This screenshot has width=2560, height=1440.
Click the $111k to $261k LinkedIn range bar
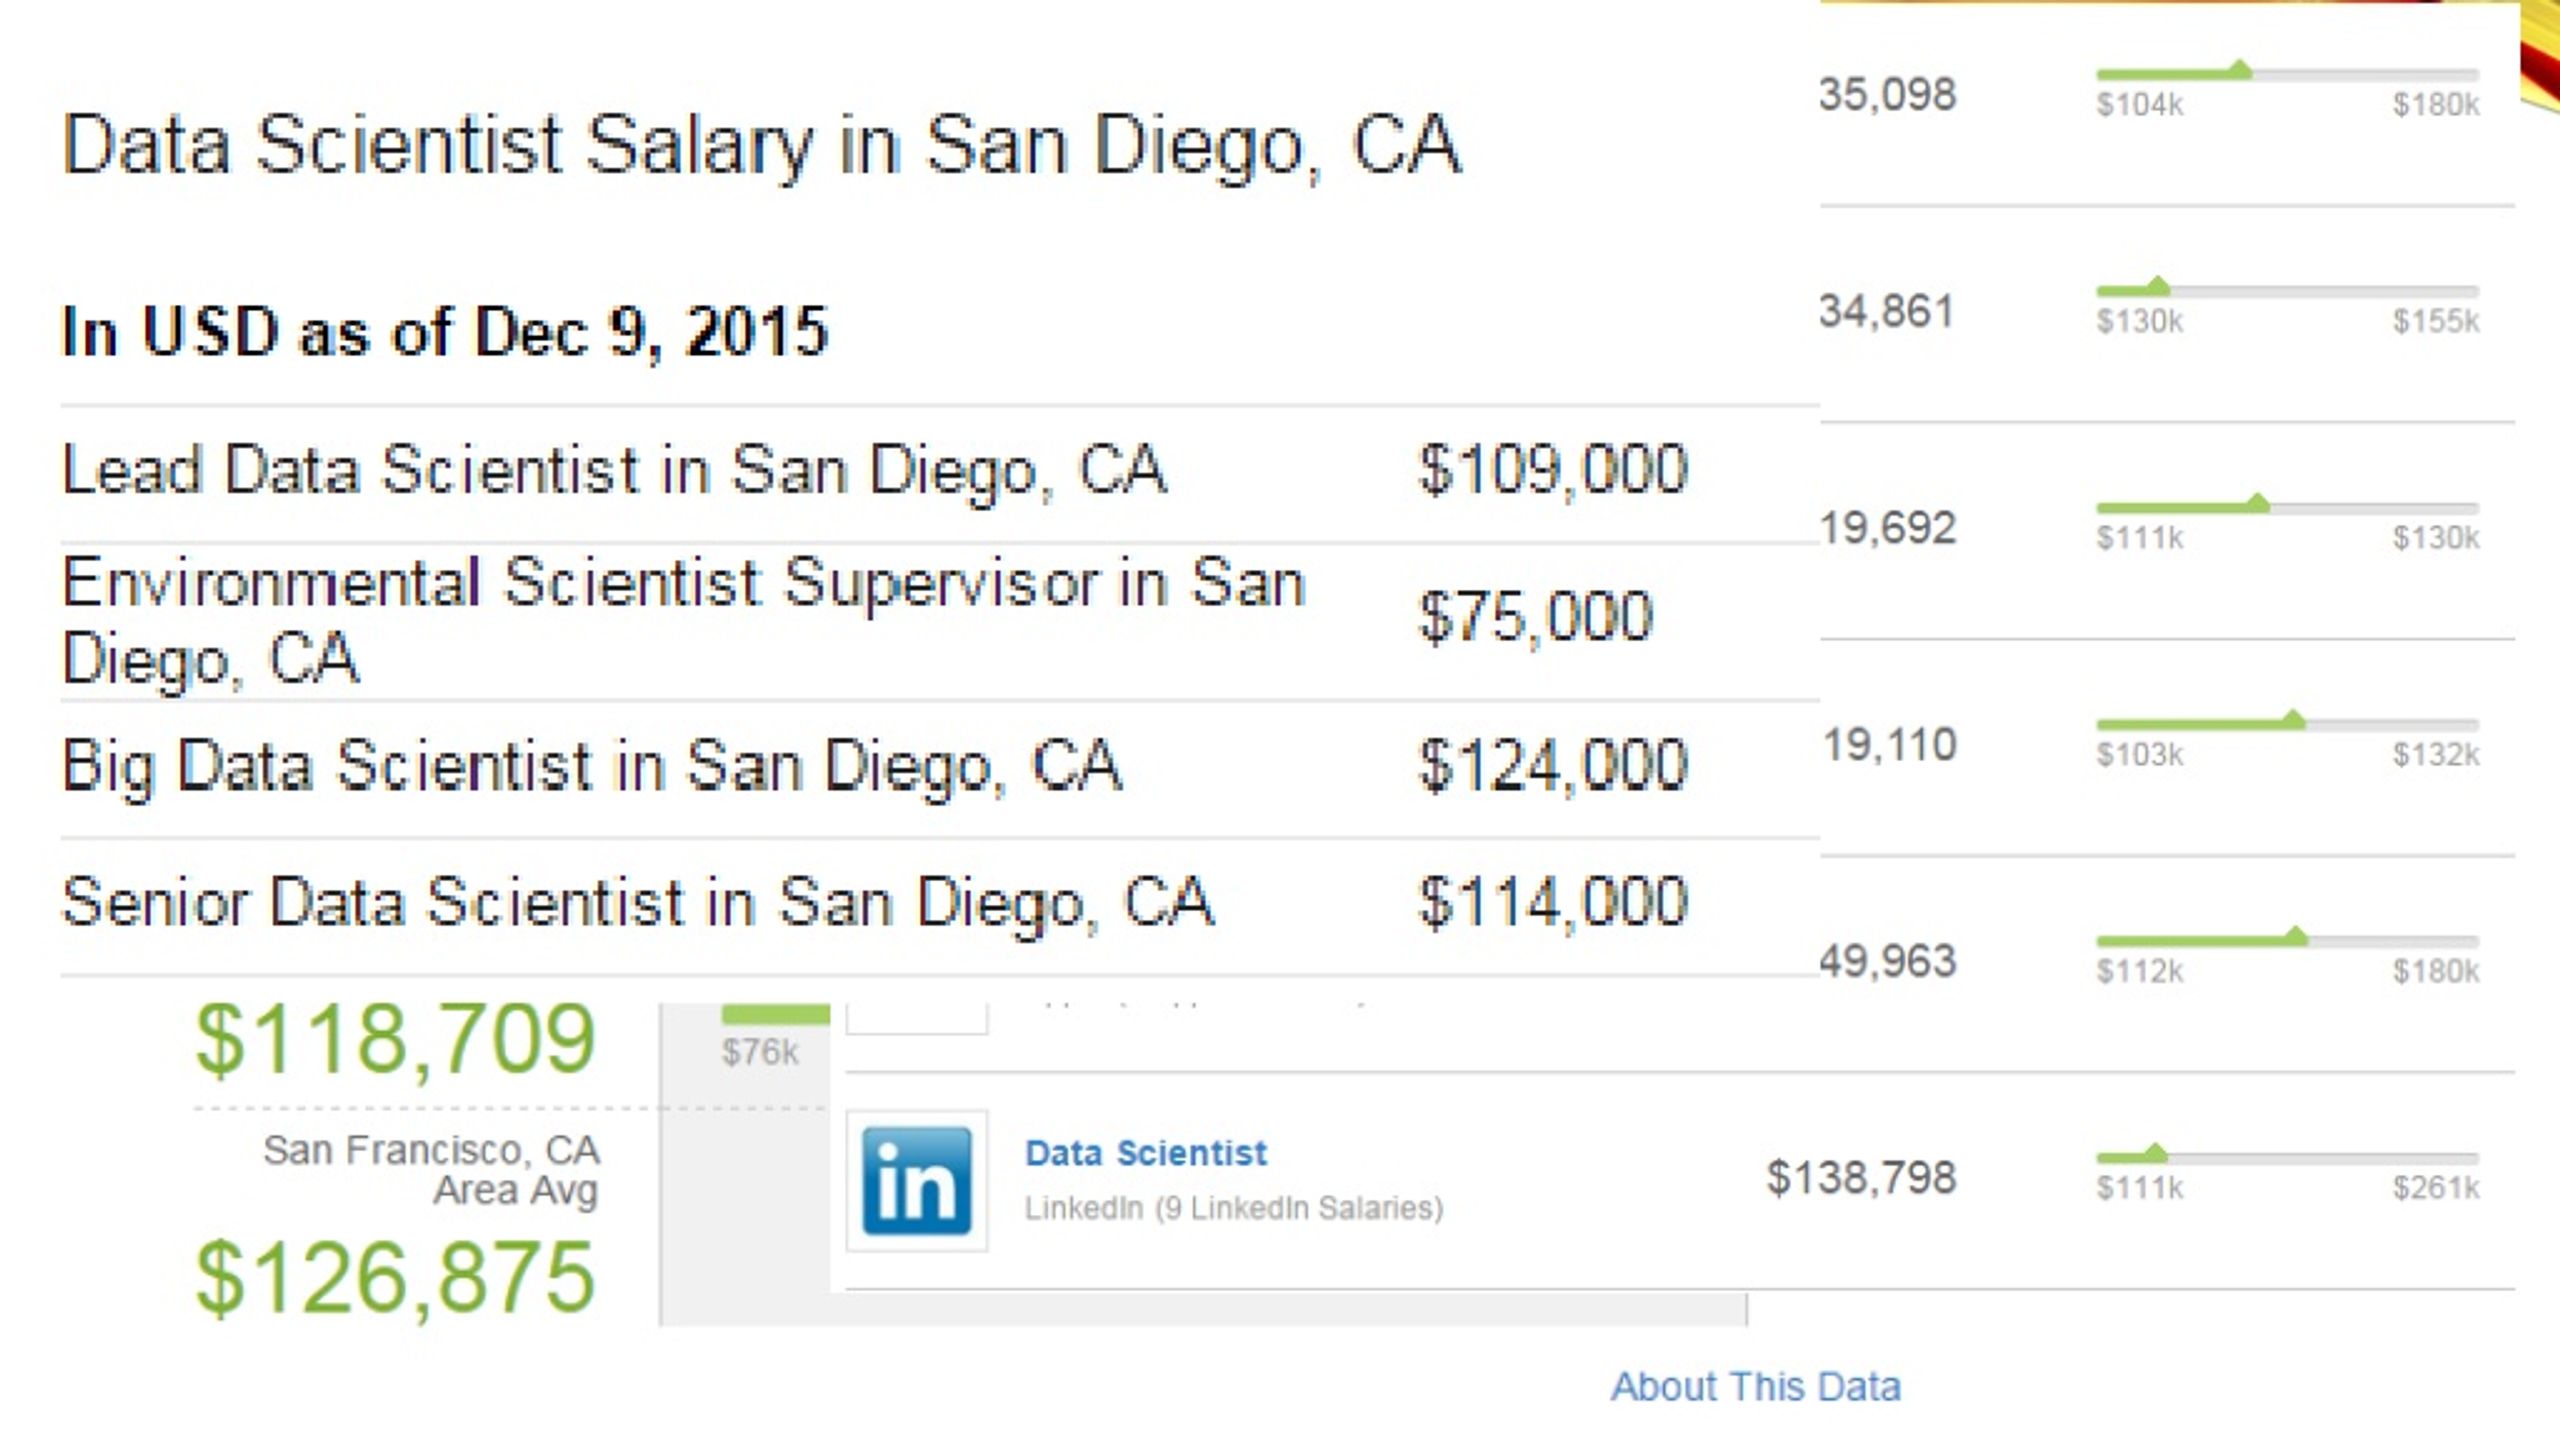2287,1156
